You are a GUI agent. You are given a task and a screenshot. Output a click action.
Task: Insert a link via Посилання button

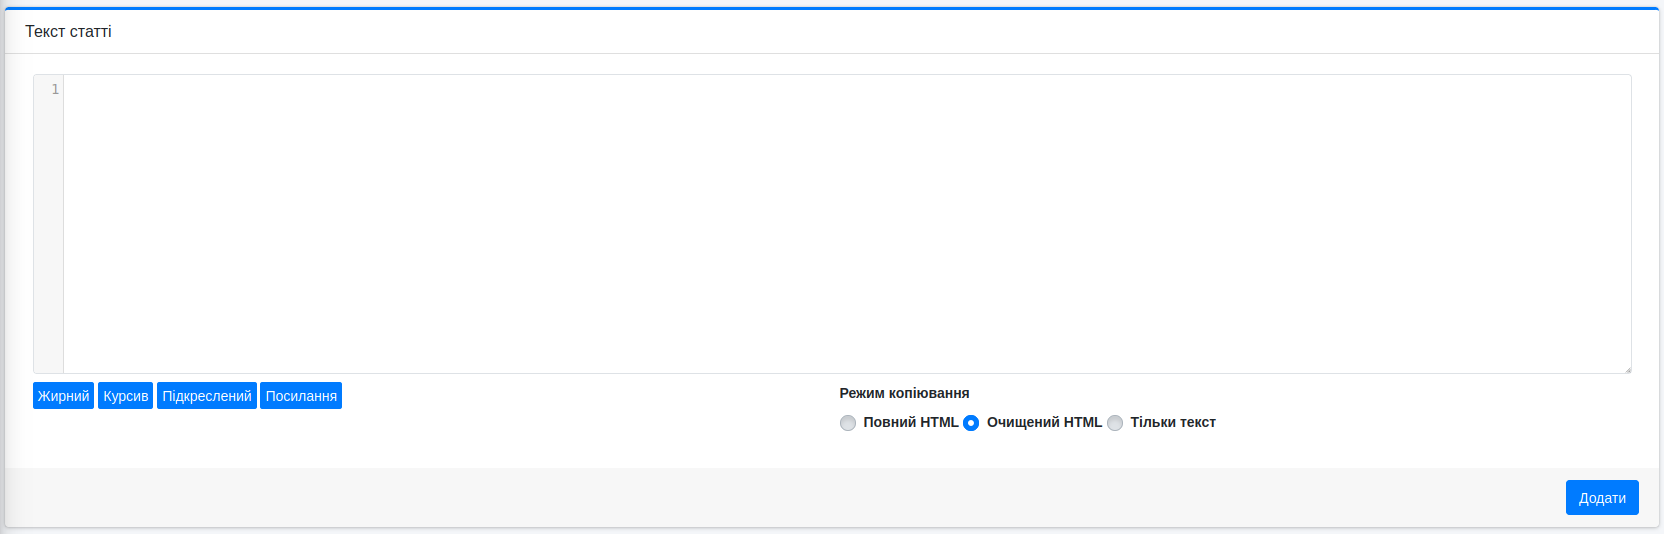pyautogui.click(x=301, y=396)
